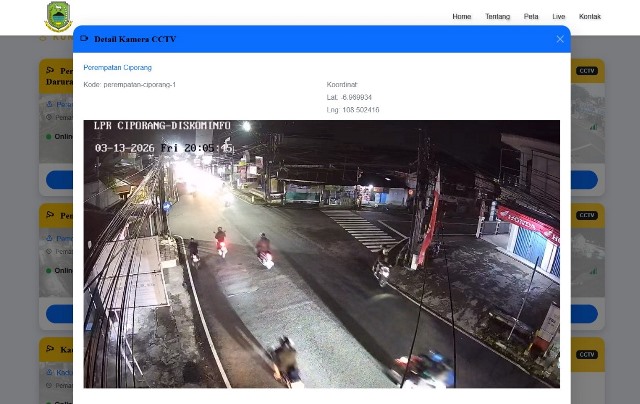
Task: Switch to the Live page
Action: click(x=558, y=17)
